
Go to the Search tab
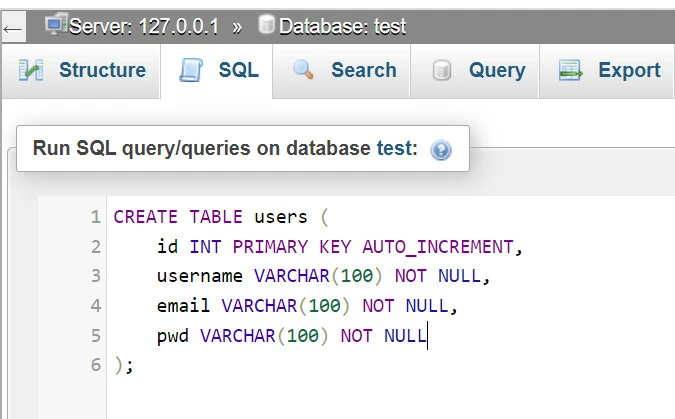pyautogui.click(x=363, y=70)
